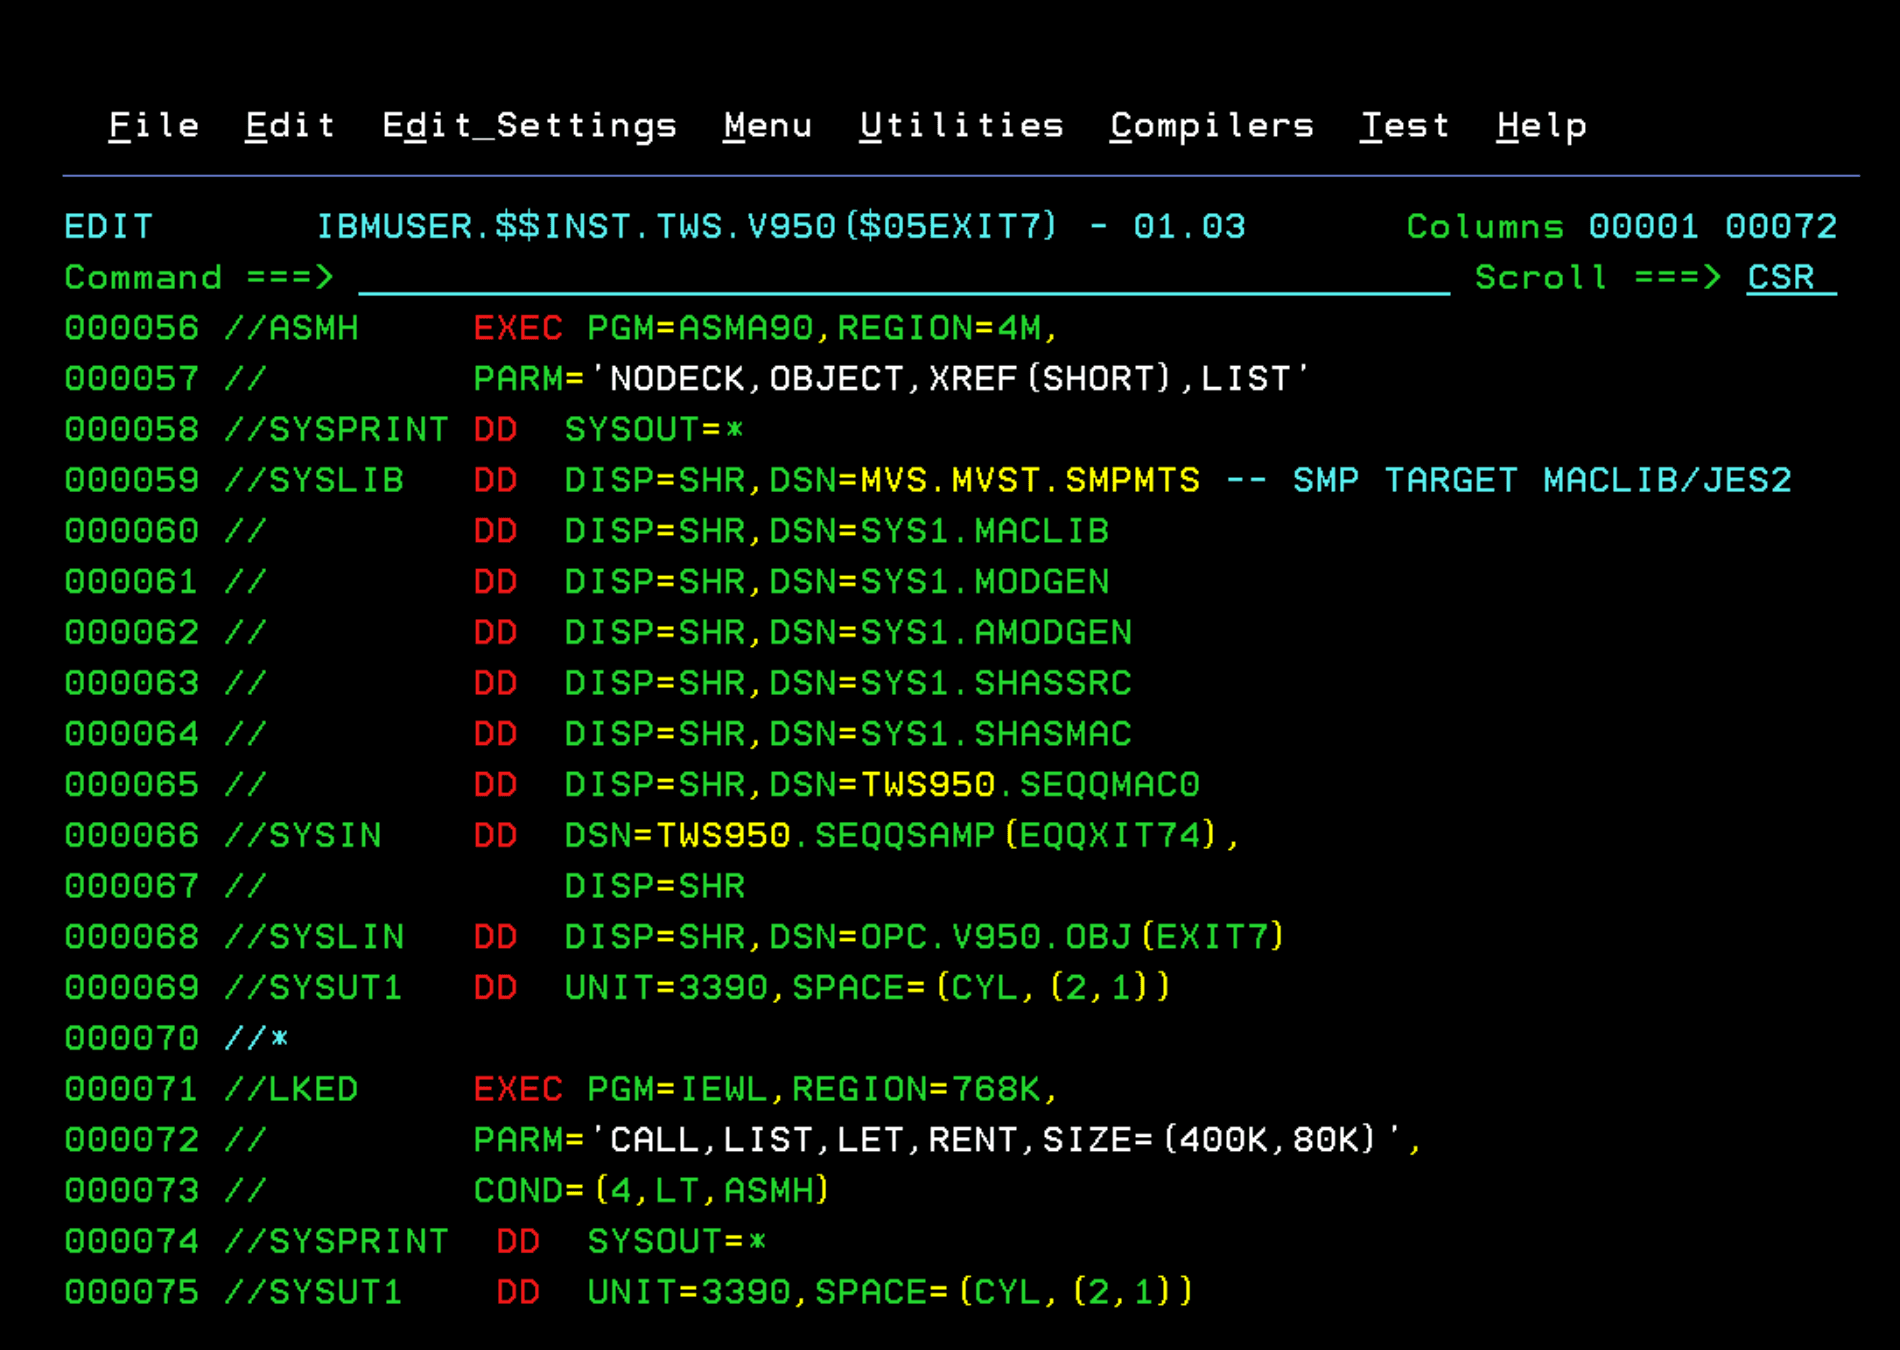Select line number 000059 SYSLIB prefix
The width and height of the screenshot is (1900, 1350).
[x=132, y=481]
